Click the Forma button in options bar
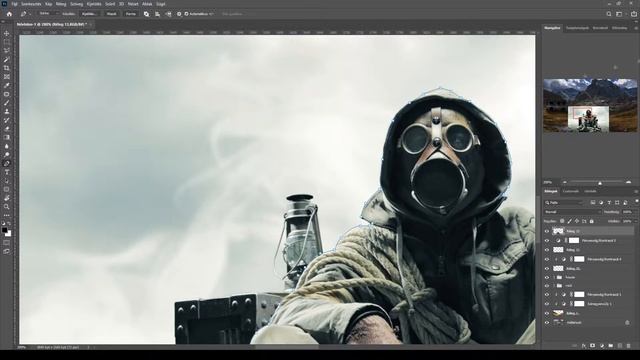 (131, 14)
